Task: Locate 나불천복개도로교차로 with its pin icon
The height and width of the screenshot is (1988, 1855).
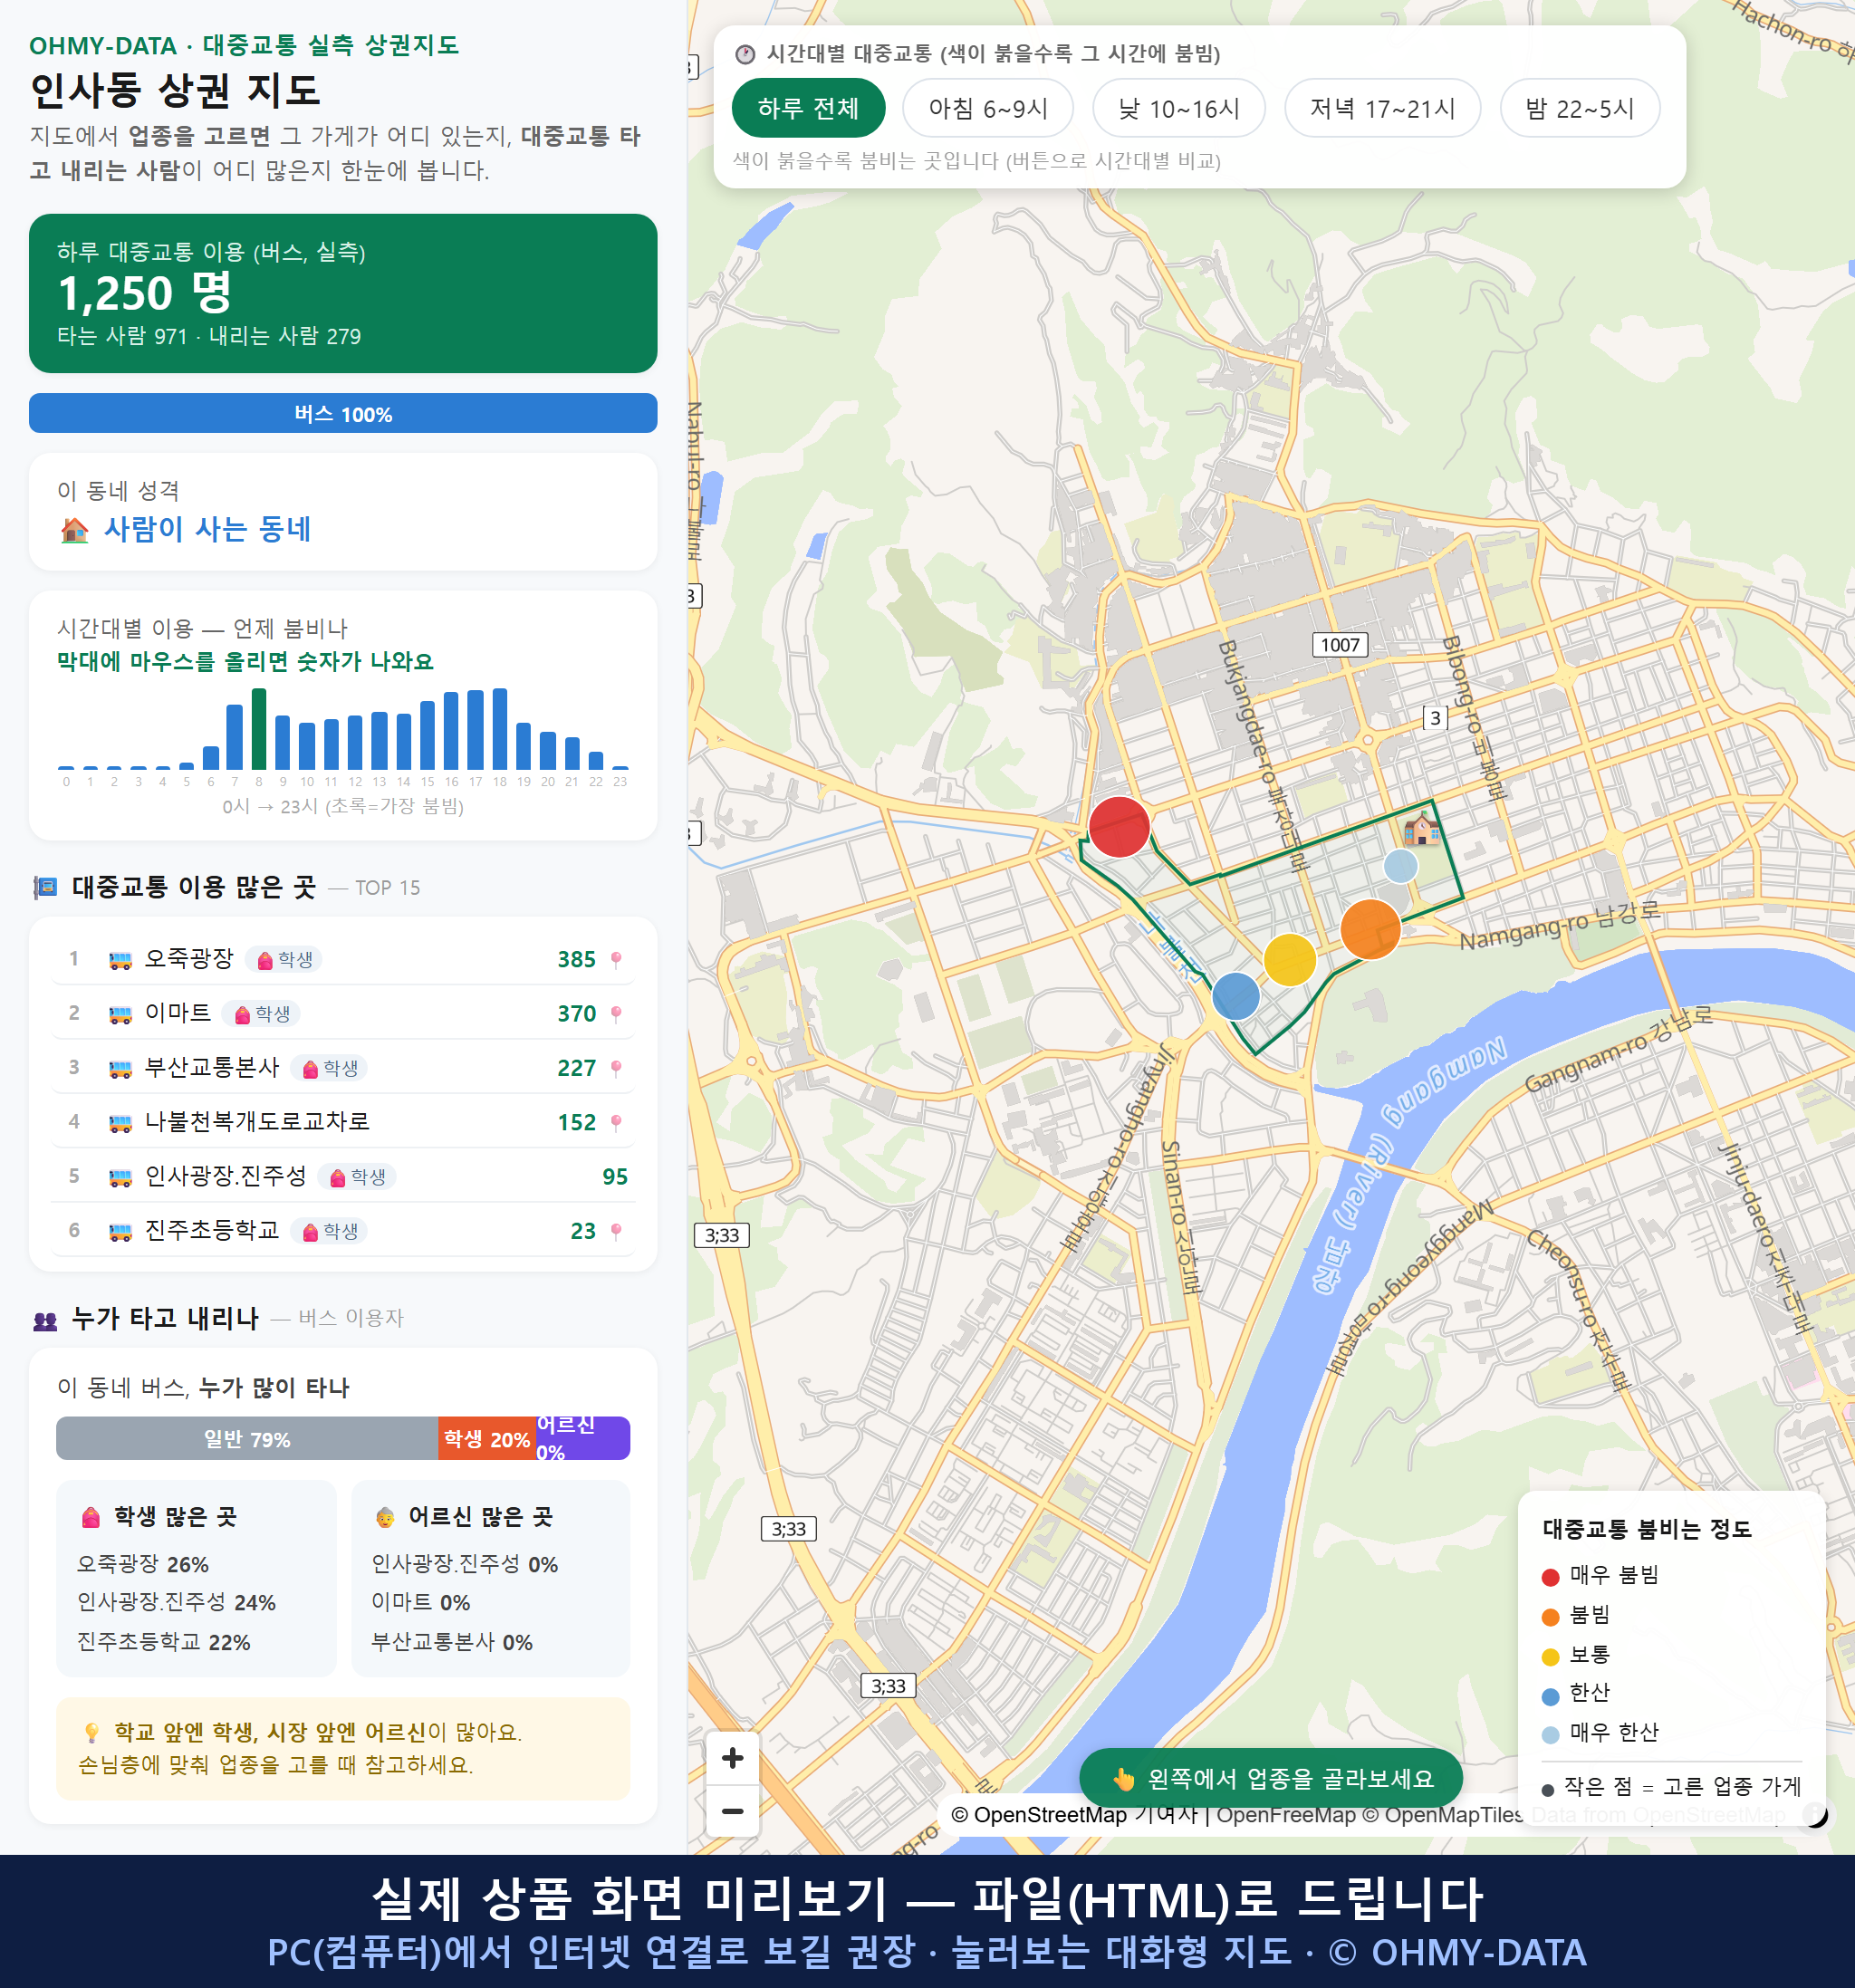Action: 616,1122
